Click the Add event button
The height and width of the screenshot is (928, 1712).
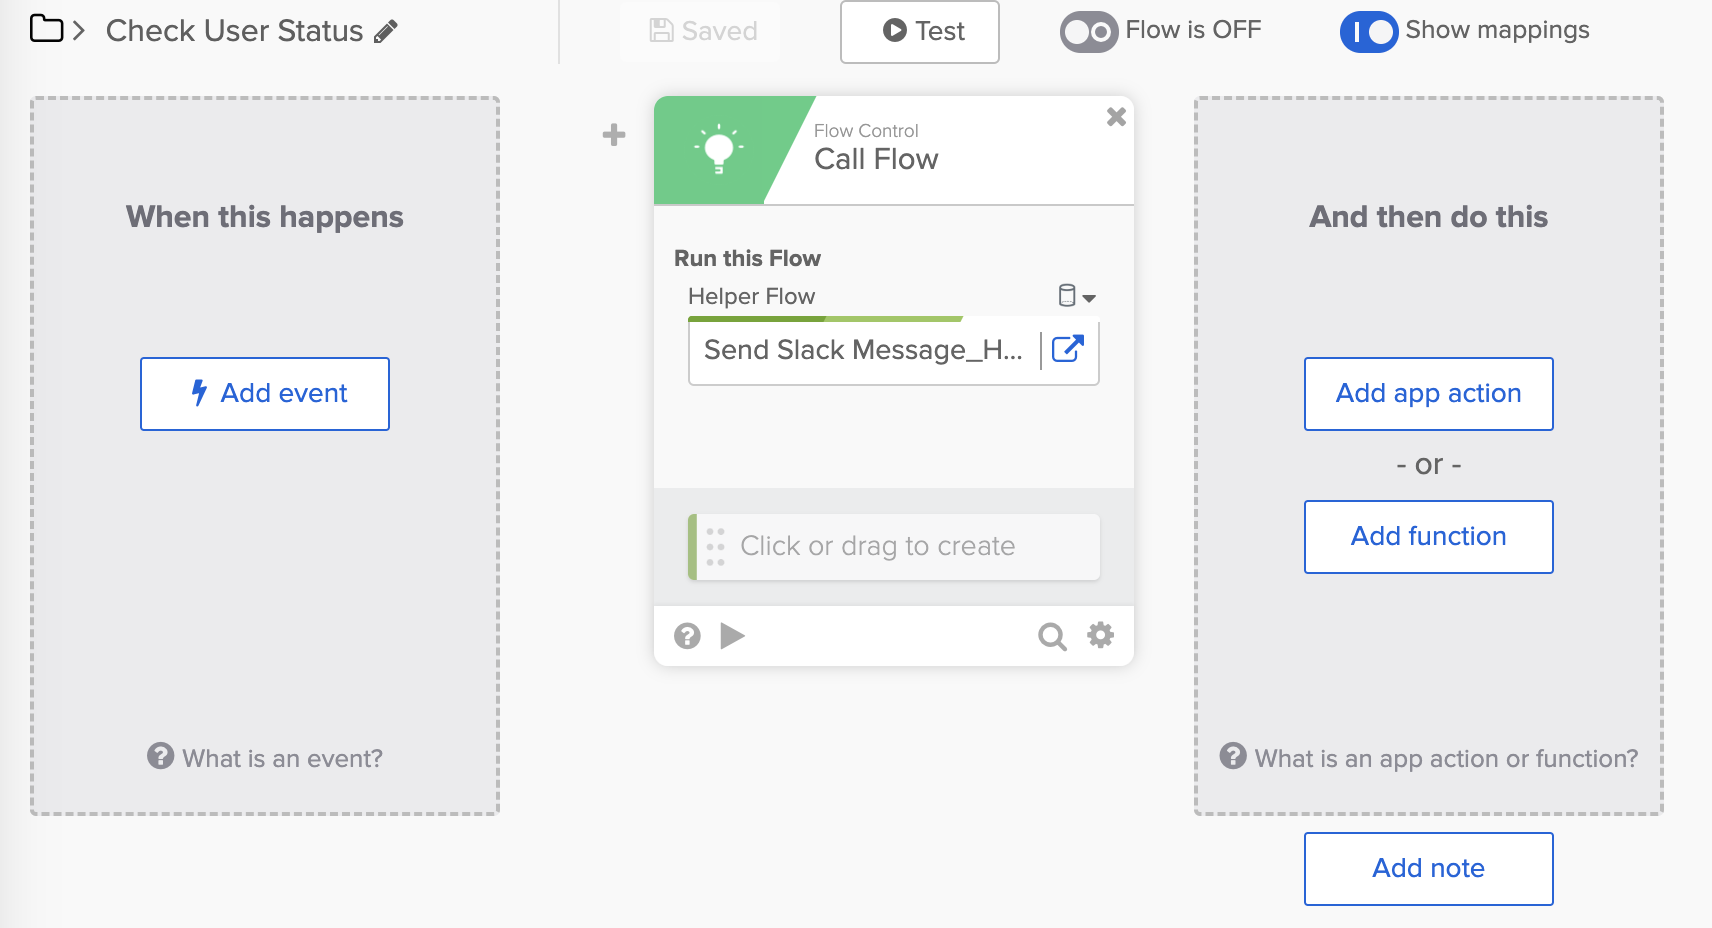click(x=264, y=393)
